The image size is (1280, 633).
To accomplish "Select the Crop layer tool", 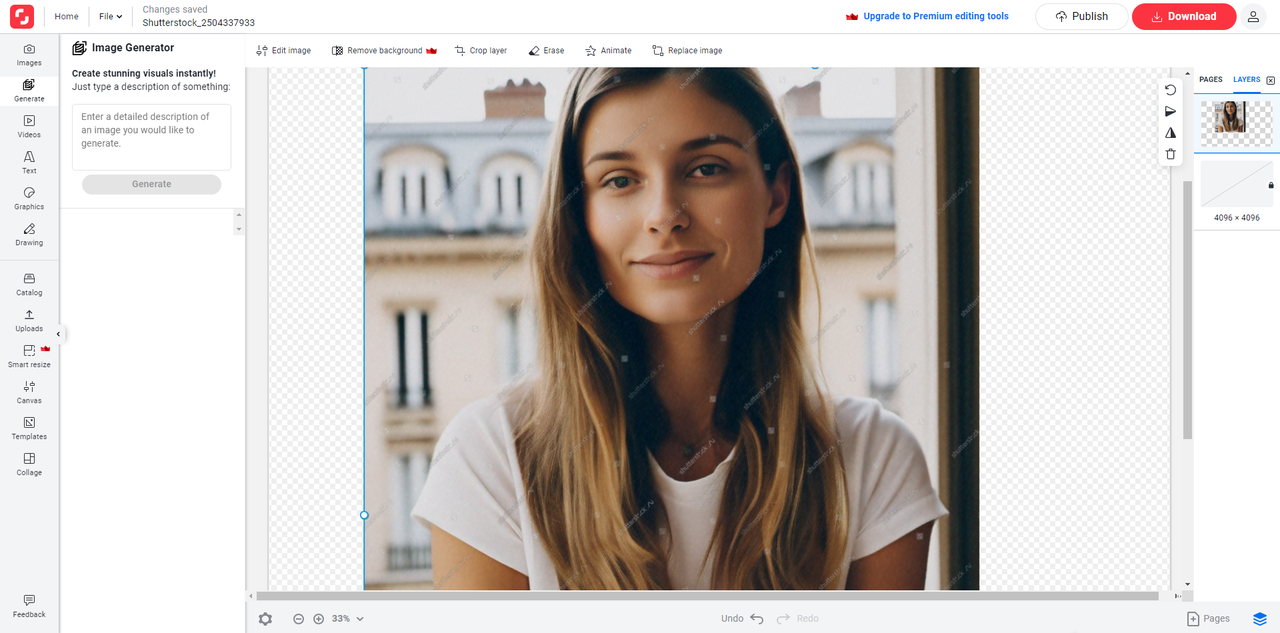I will point(481,51).
